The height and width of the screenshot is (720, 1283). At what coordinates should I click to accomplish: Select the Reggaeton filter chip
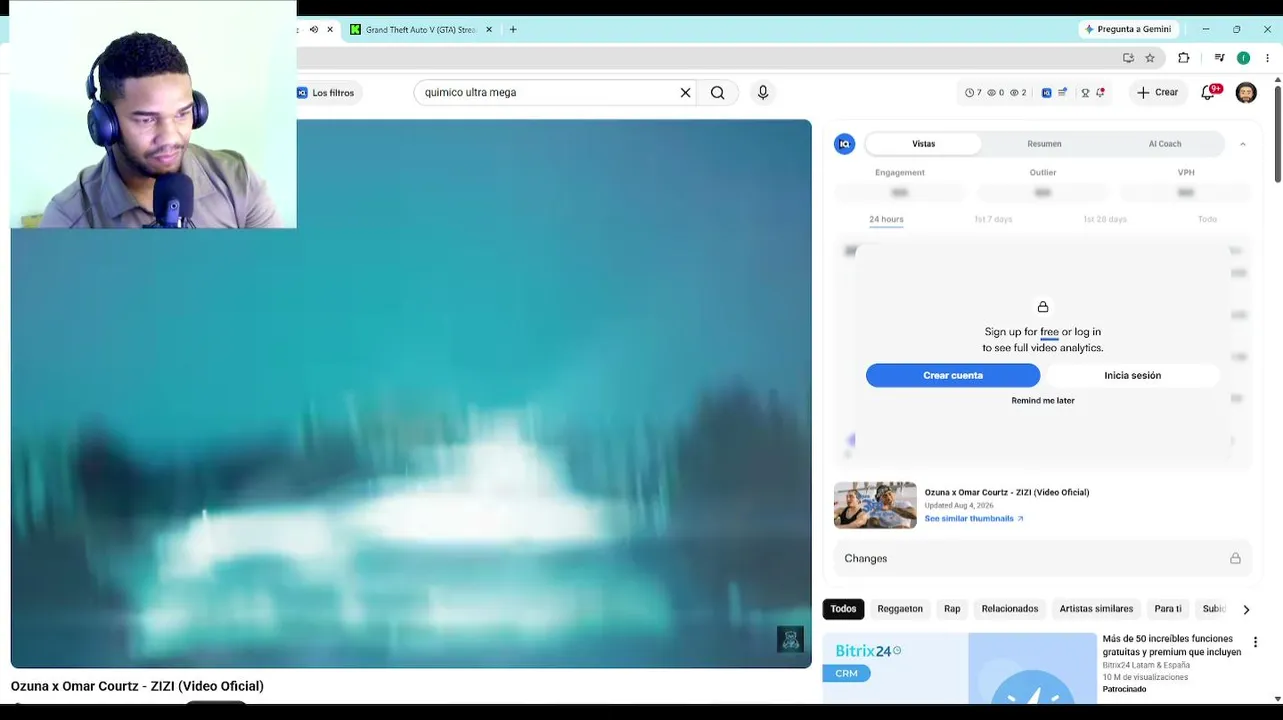900,609
